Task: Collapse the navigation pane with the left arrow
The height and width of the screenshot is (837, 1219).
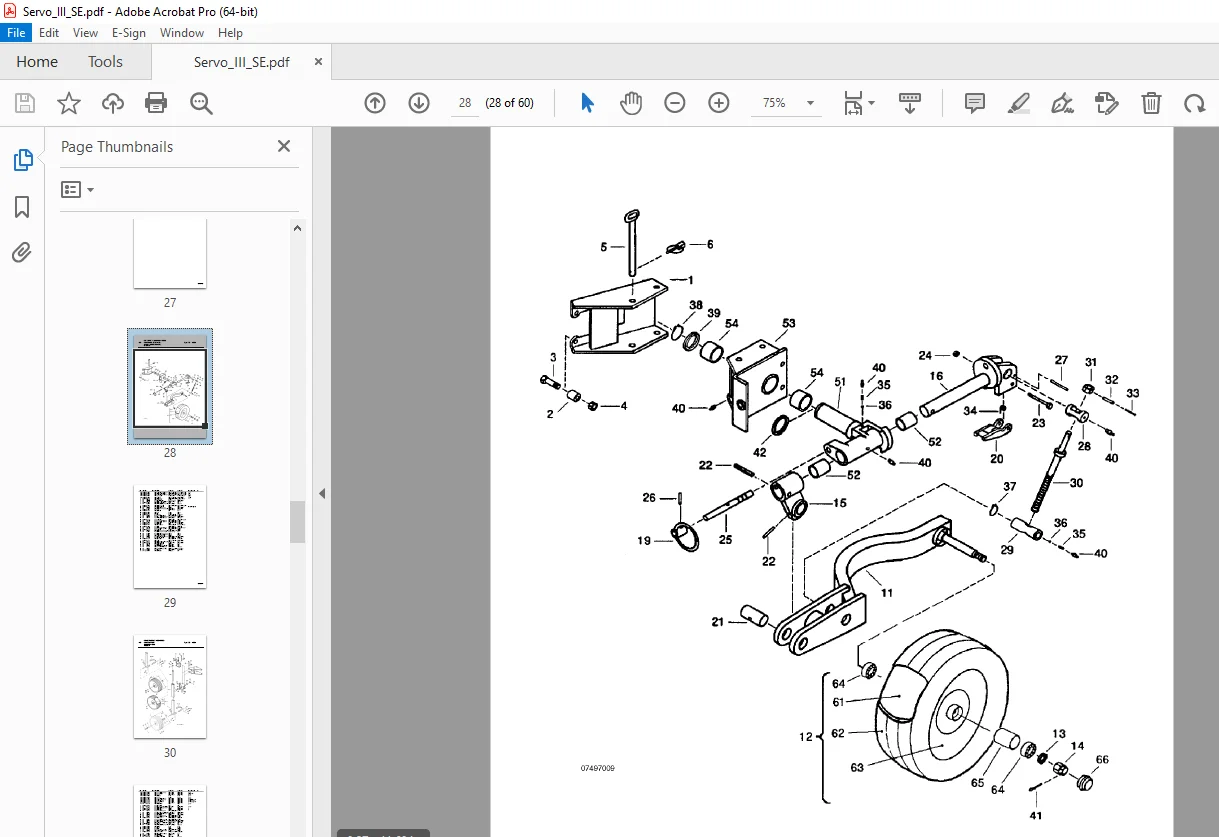Action: (x=322, y=494)
